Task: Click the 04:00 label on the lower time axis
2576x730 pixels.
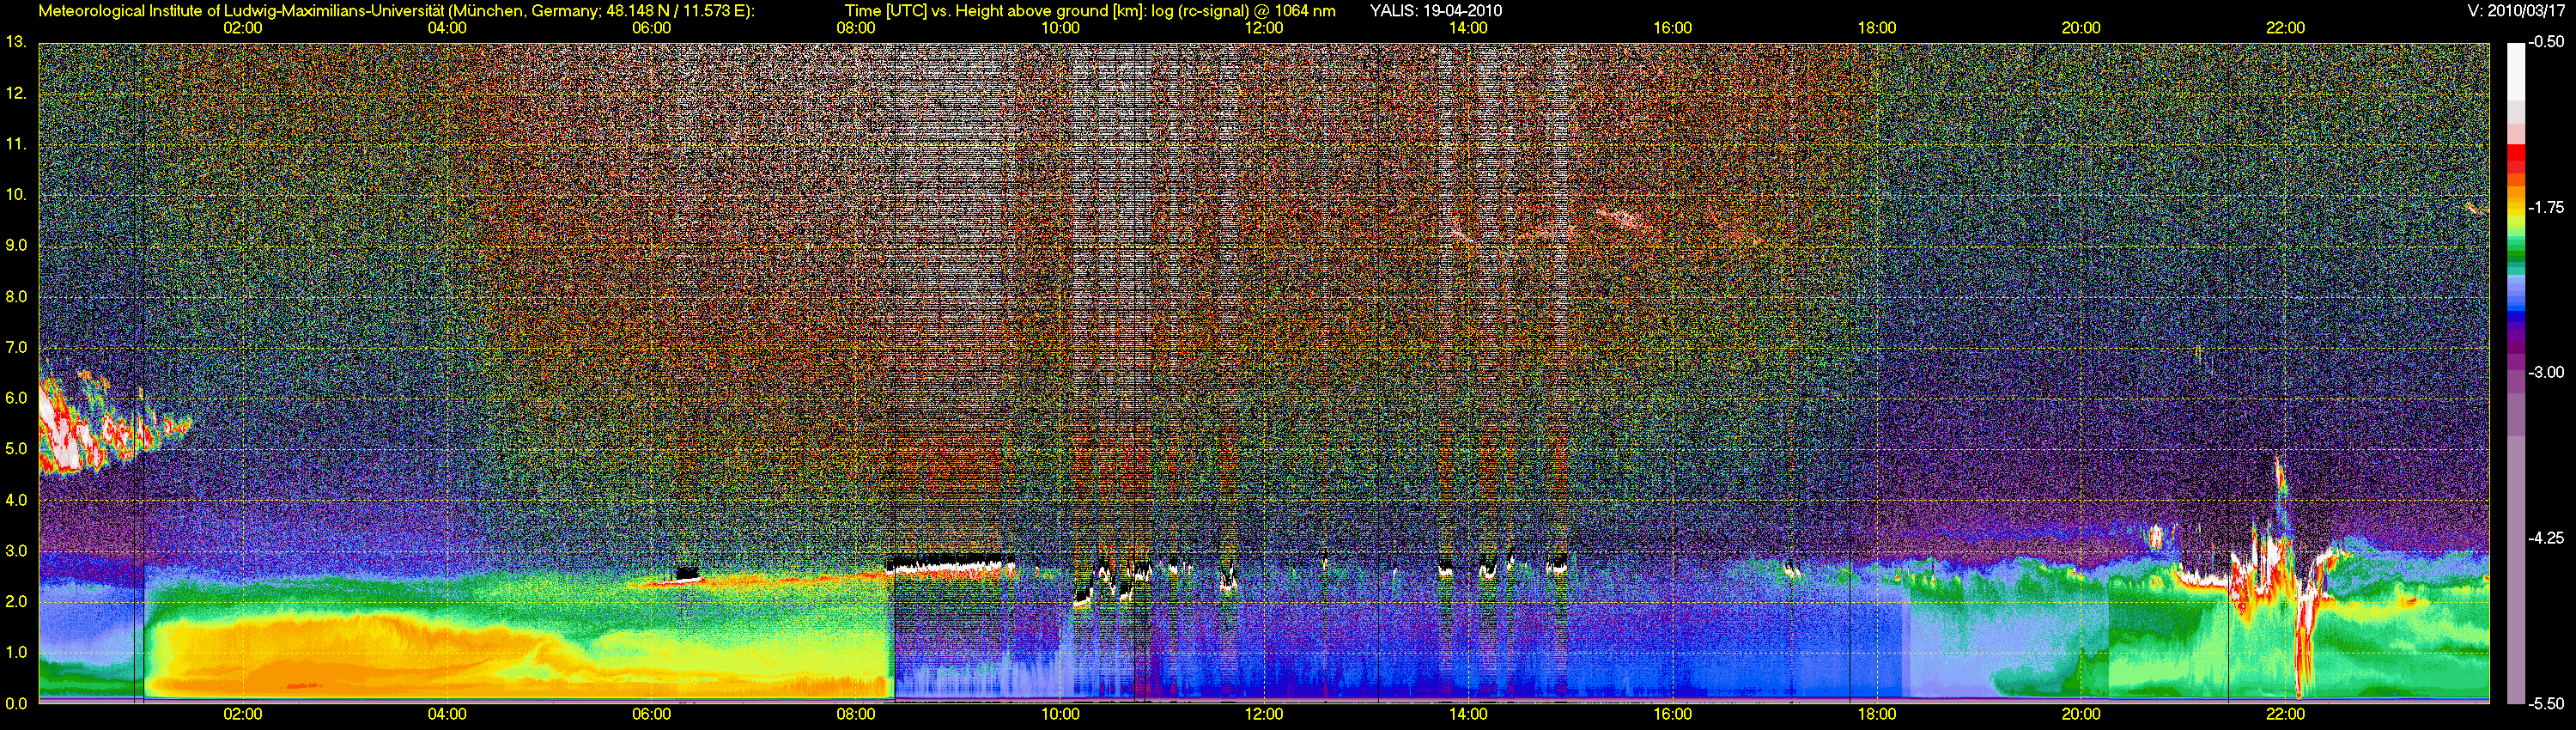Action: [x=447, y=714]
